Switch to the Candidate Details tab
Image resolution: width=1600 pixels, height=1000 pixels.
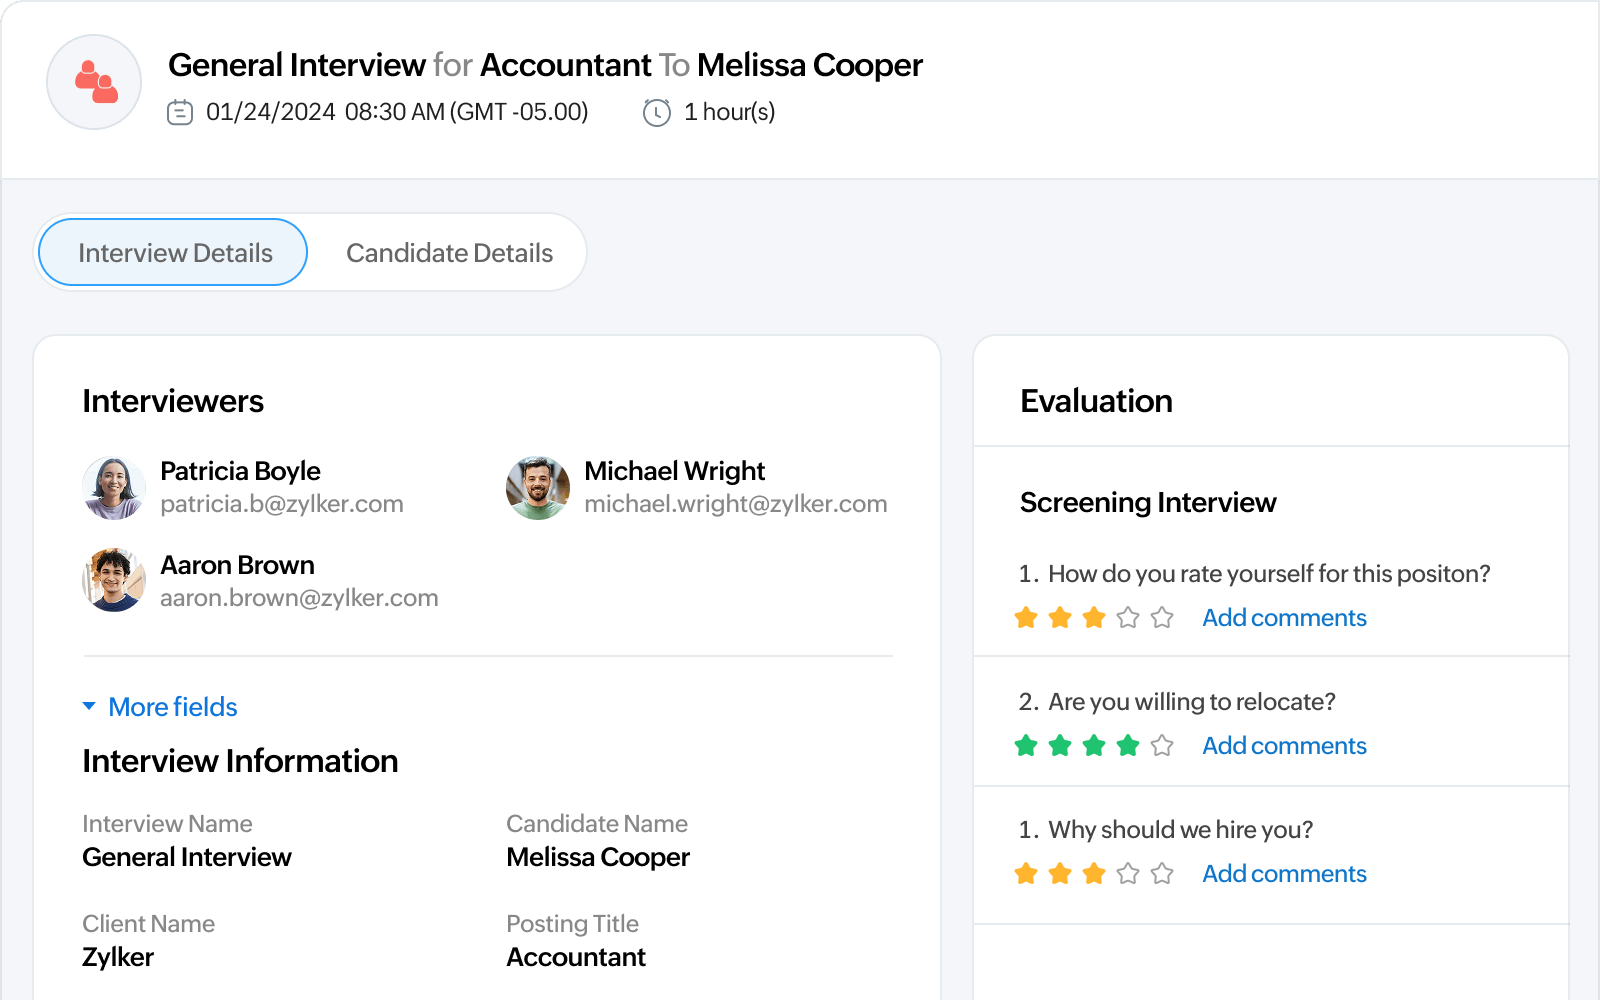(449, 252)
